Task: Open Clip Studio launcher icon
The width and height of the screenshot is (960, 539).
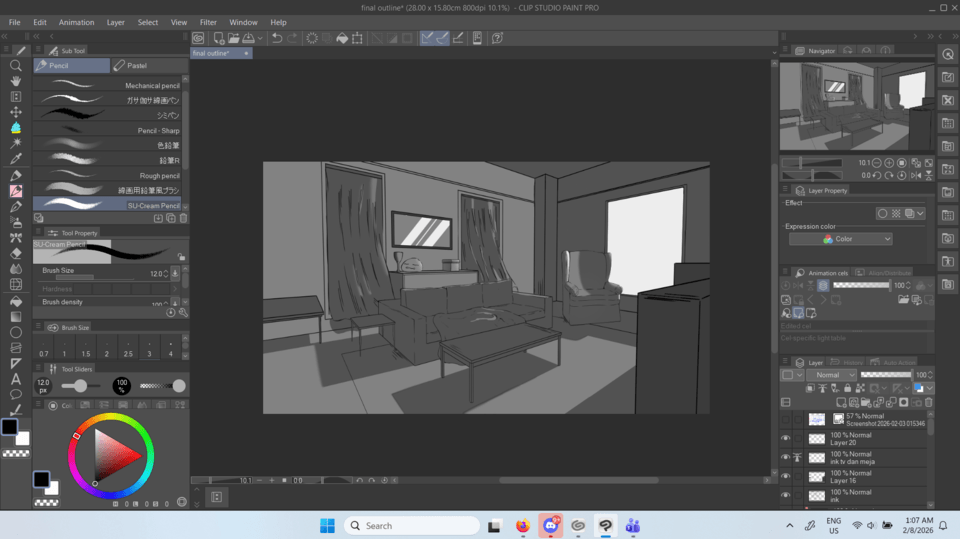Action: click(x=198, y=38)
